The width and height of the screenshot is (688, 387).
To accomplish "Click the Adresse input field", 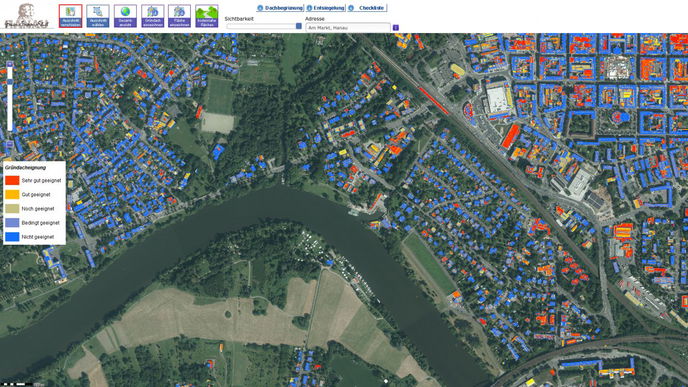I will [348, 28].
